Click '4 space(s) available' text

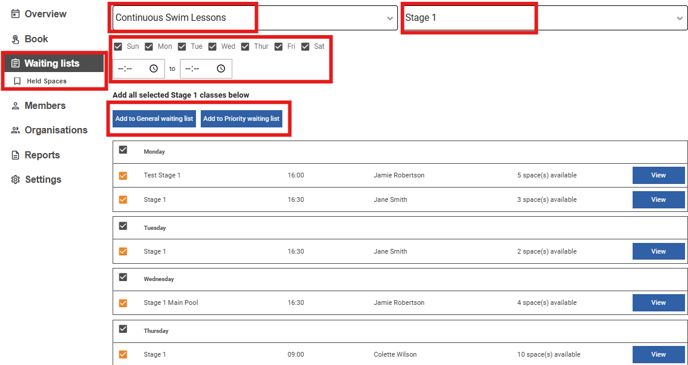click(x=547, y=303)
